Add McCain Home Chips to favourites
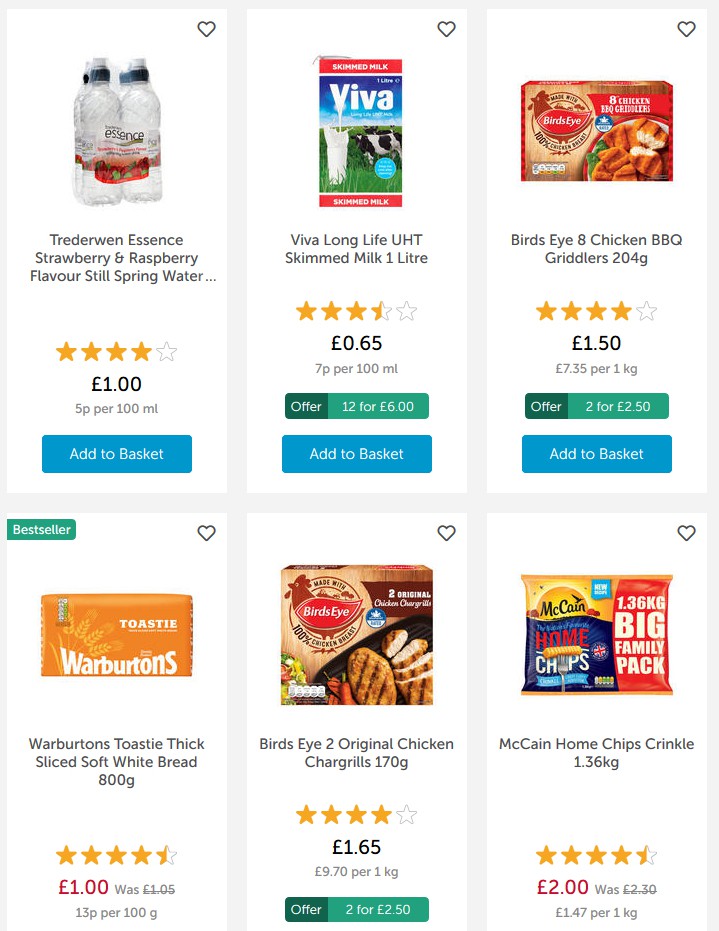This screenshot has width=719, height=931. click(686, 533)
